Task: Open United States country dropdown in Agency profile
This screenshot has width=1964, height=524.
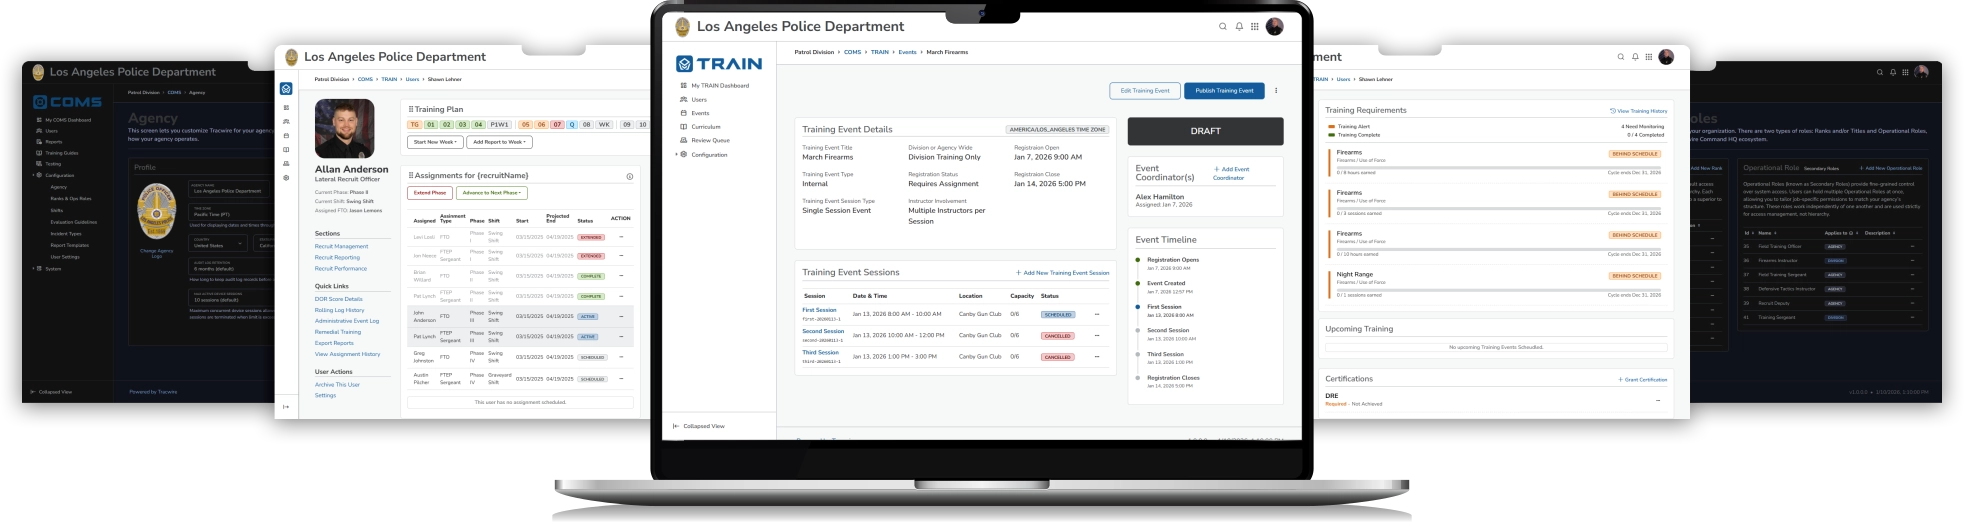Action: click(218, 243)
